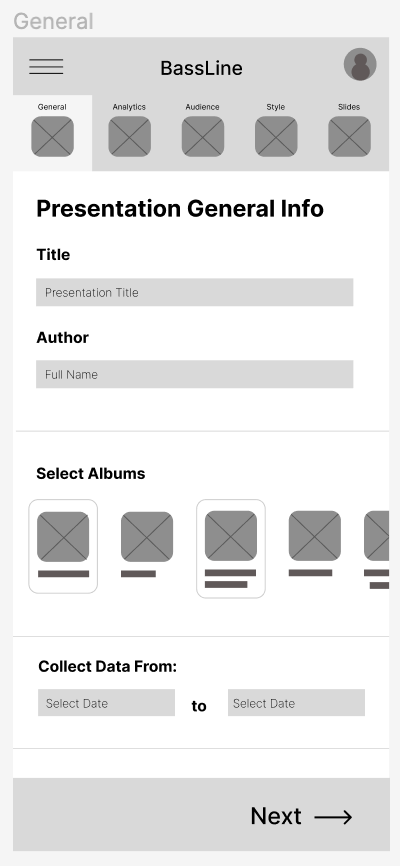The width and height of the screenshot is (400, 866).
Task: Open the hamburger menu icon
Action: (46, 67)
